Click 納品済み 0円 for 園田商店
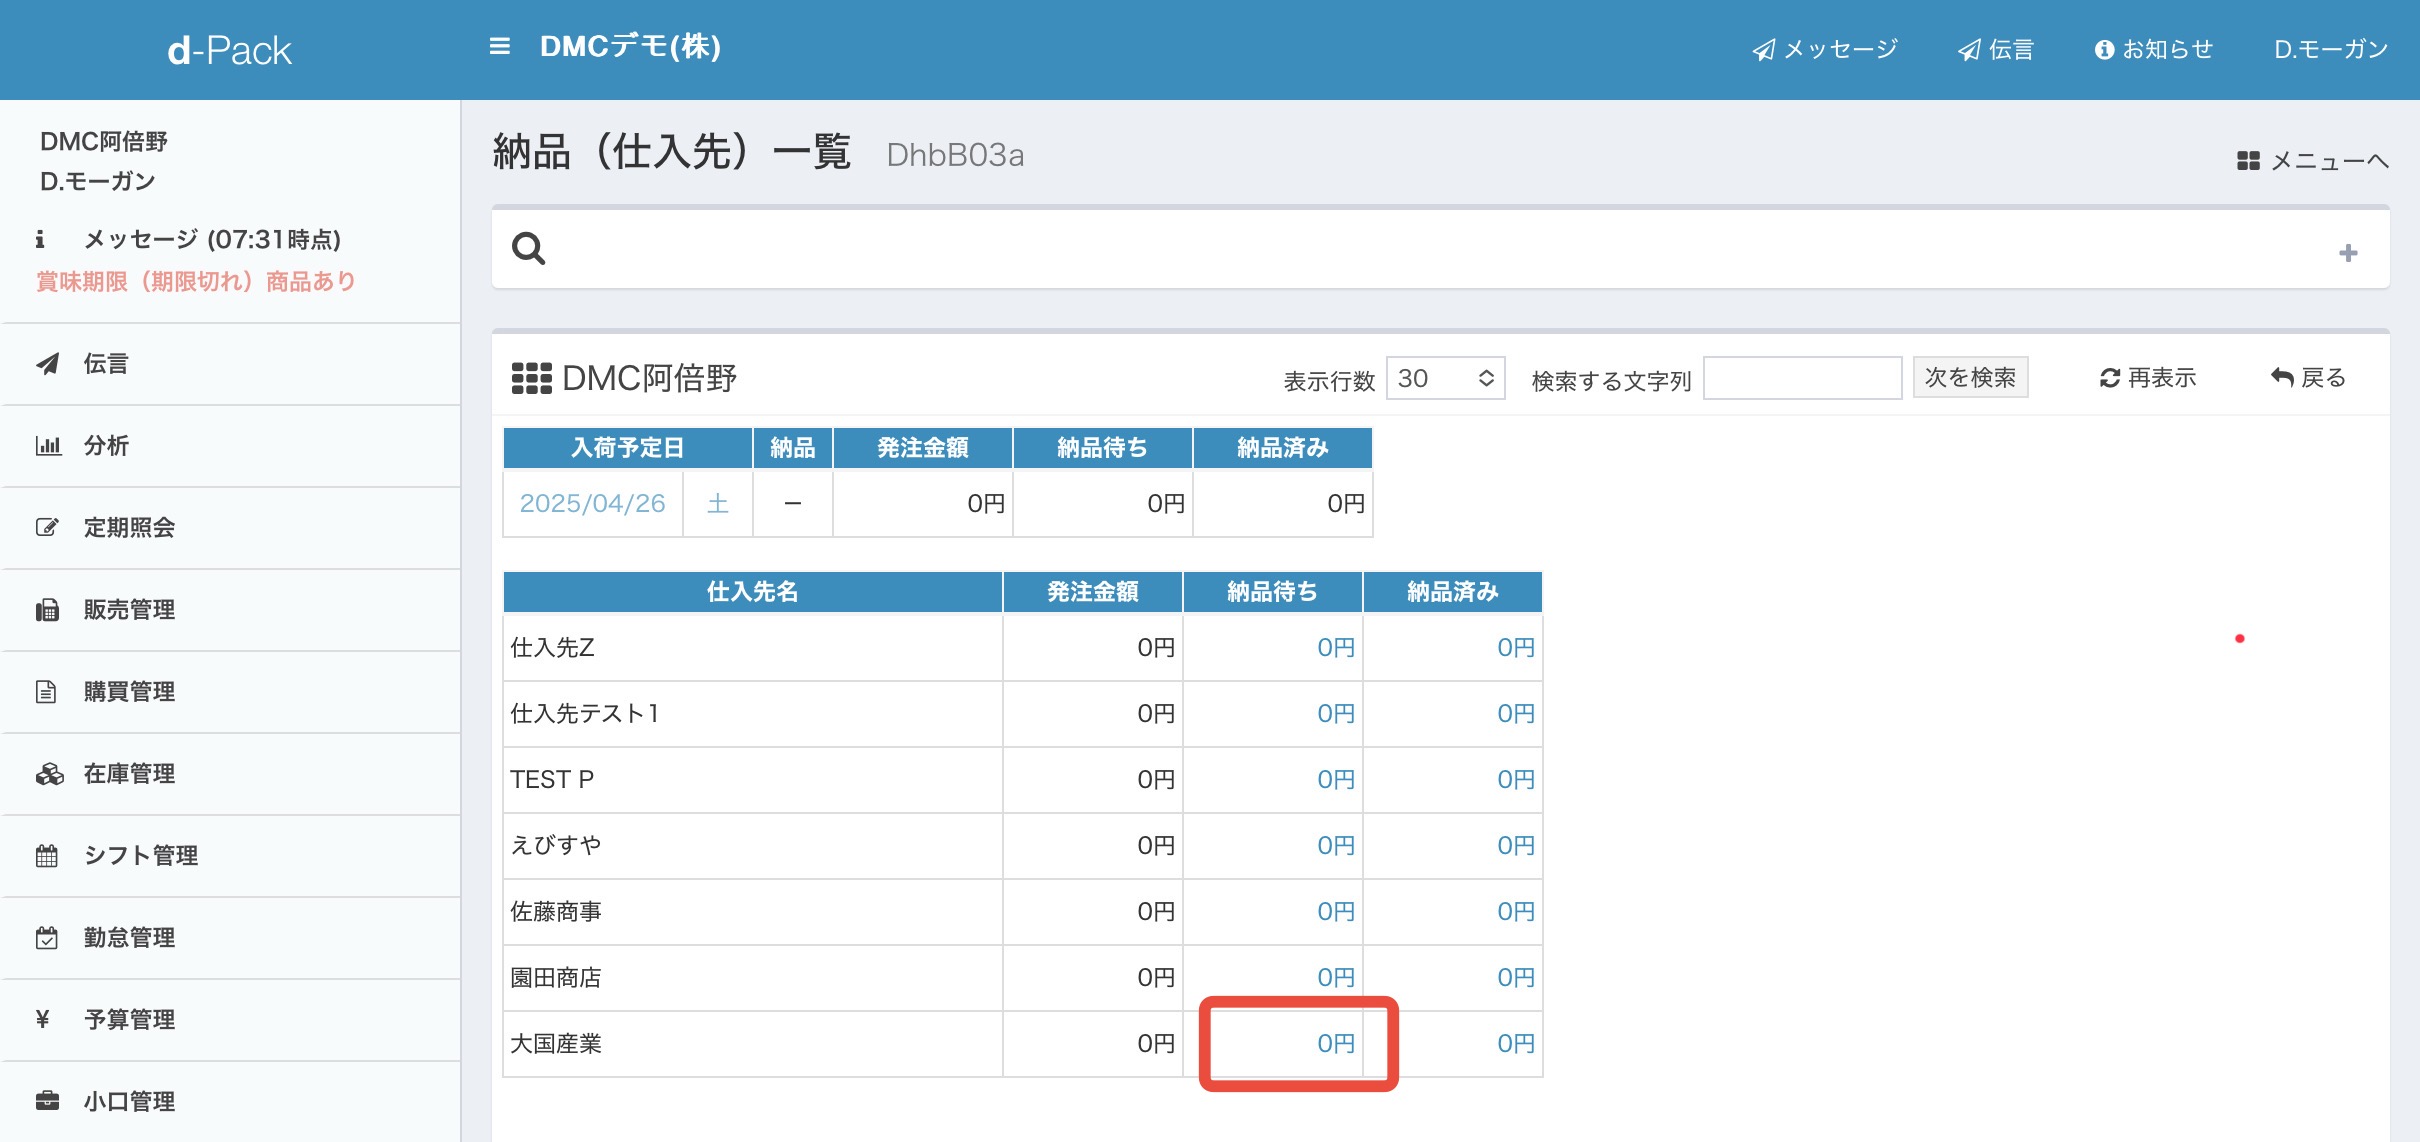Screen dimensions: 2420x1142 tap(1515, 977)
